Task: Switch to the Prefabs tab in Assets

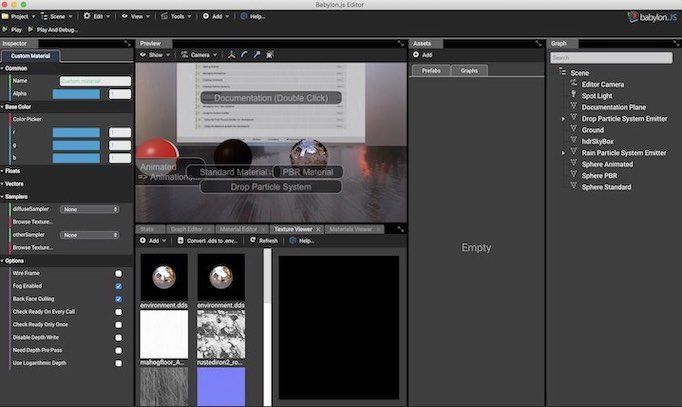Action: [431, 70]
